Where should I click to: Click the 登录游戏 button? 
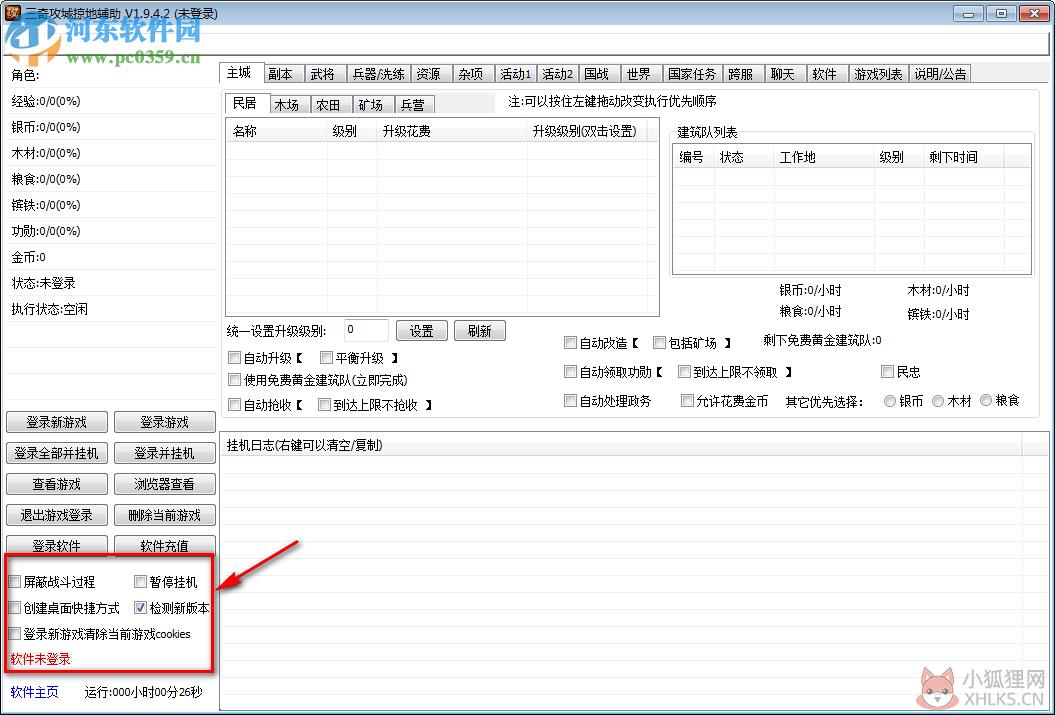coord(165,422)
